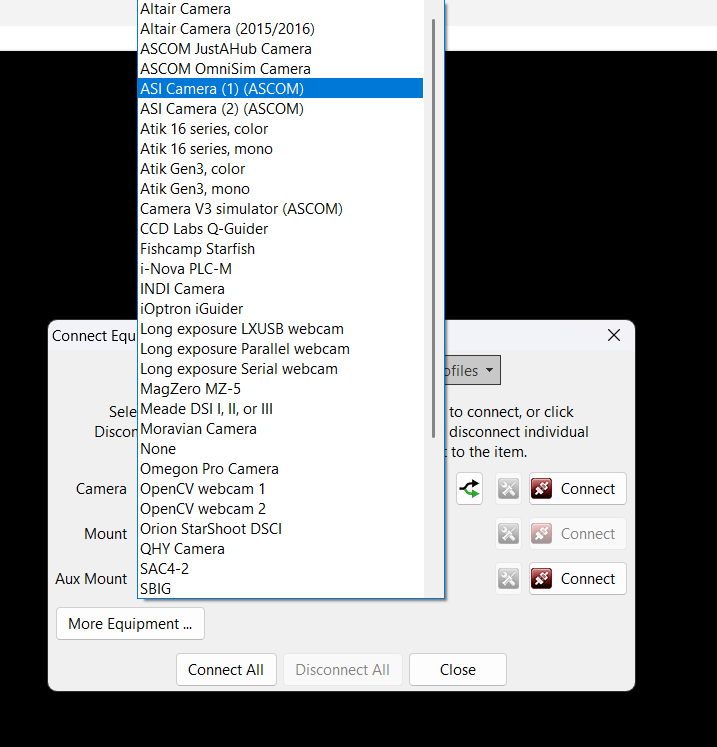Choose Orion StarShoot DSCI
Viewport: 717px width, 747px height.
point(280,529)
